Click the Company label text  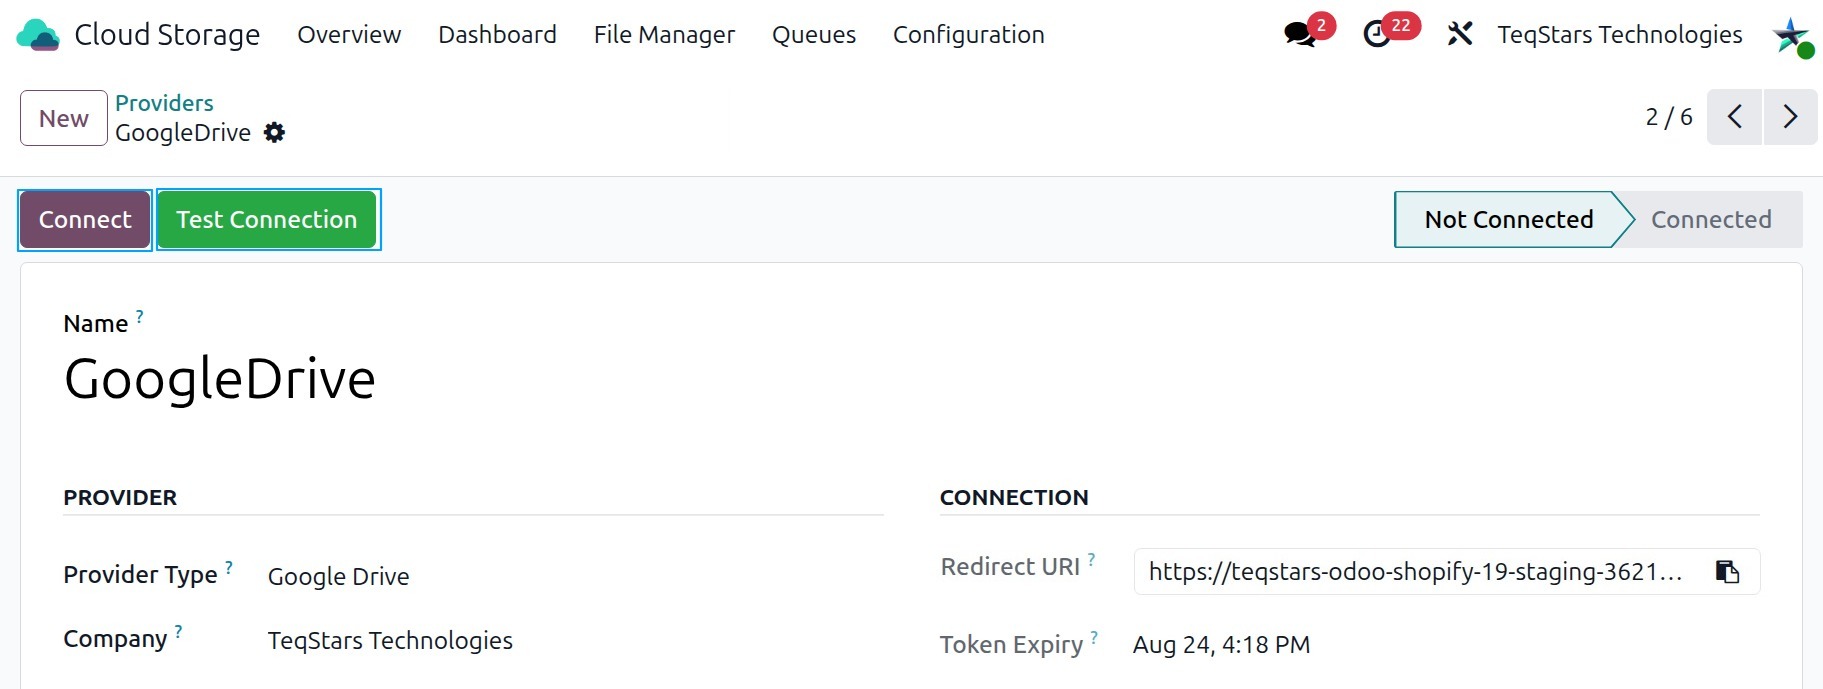(x=115, y=639)
